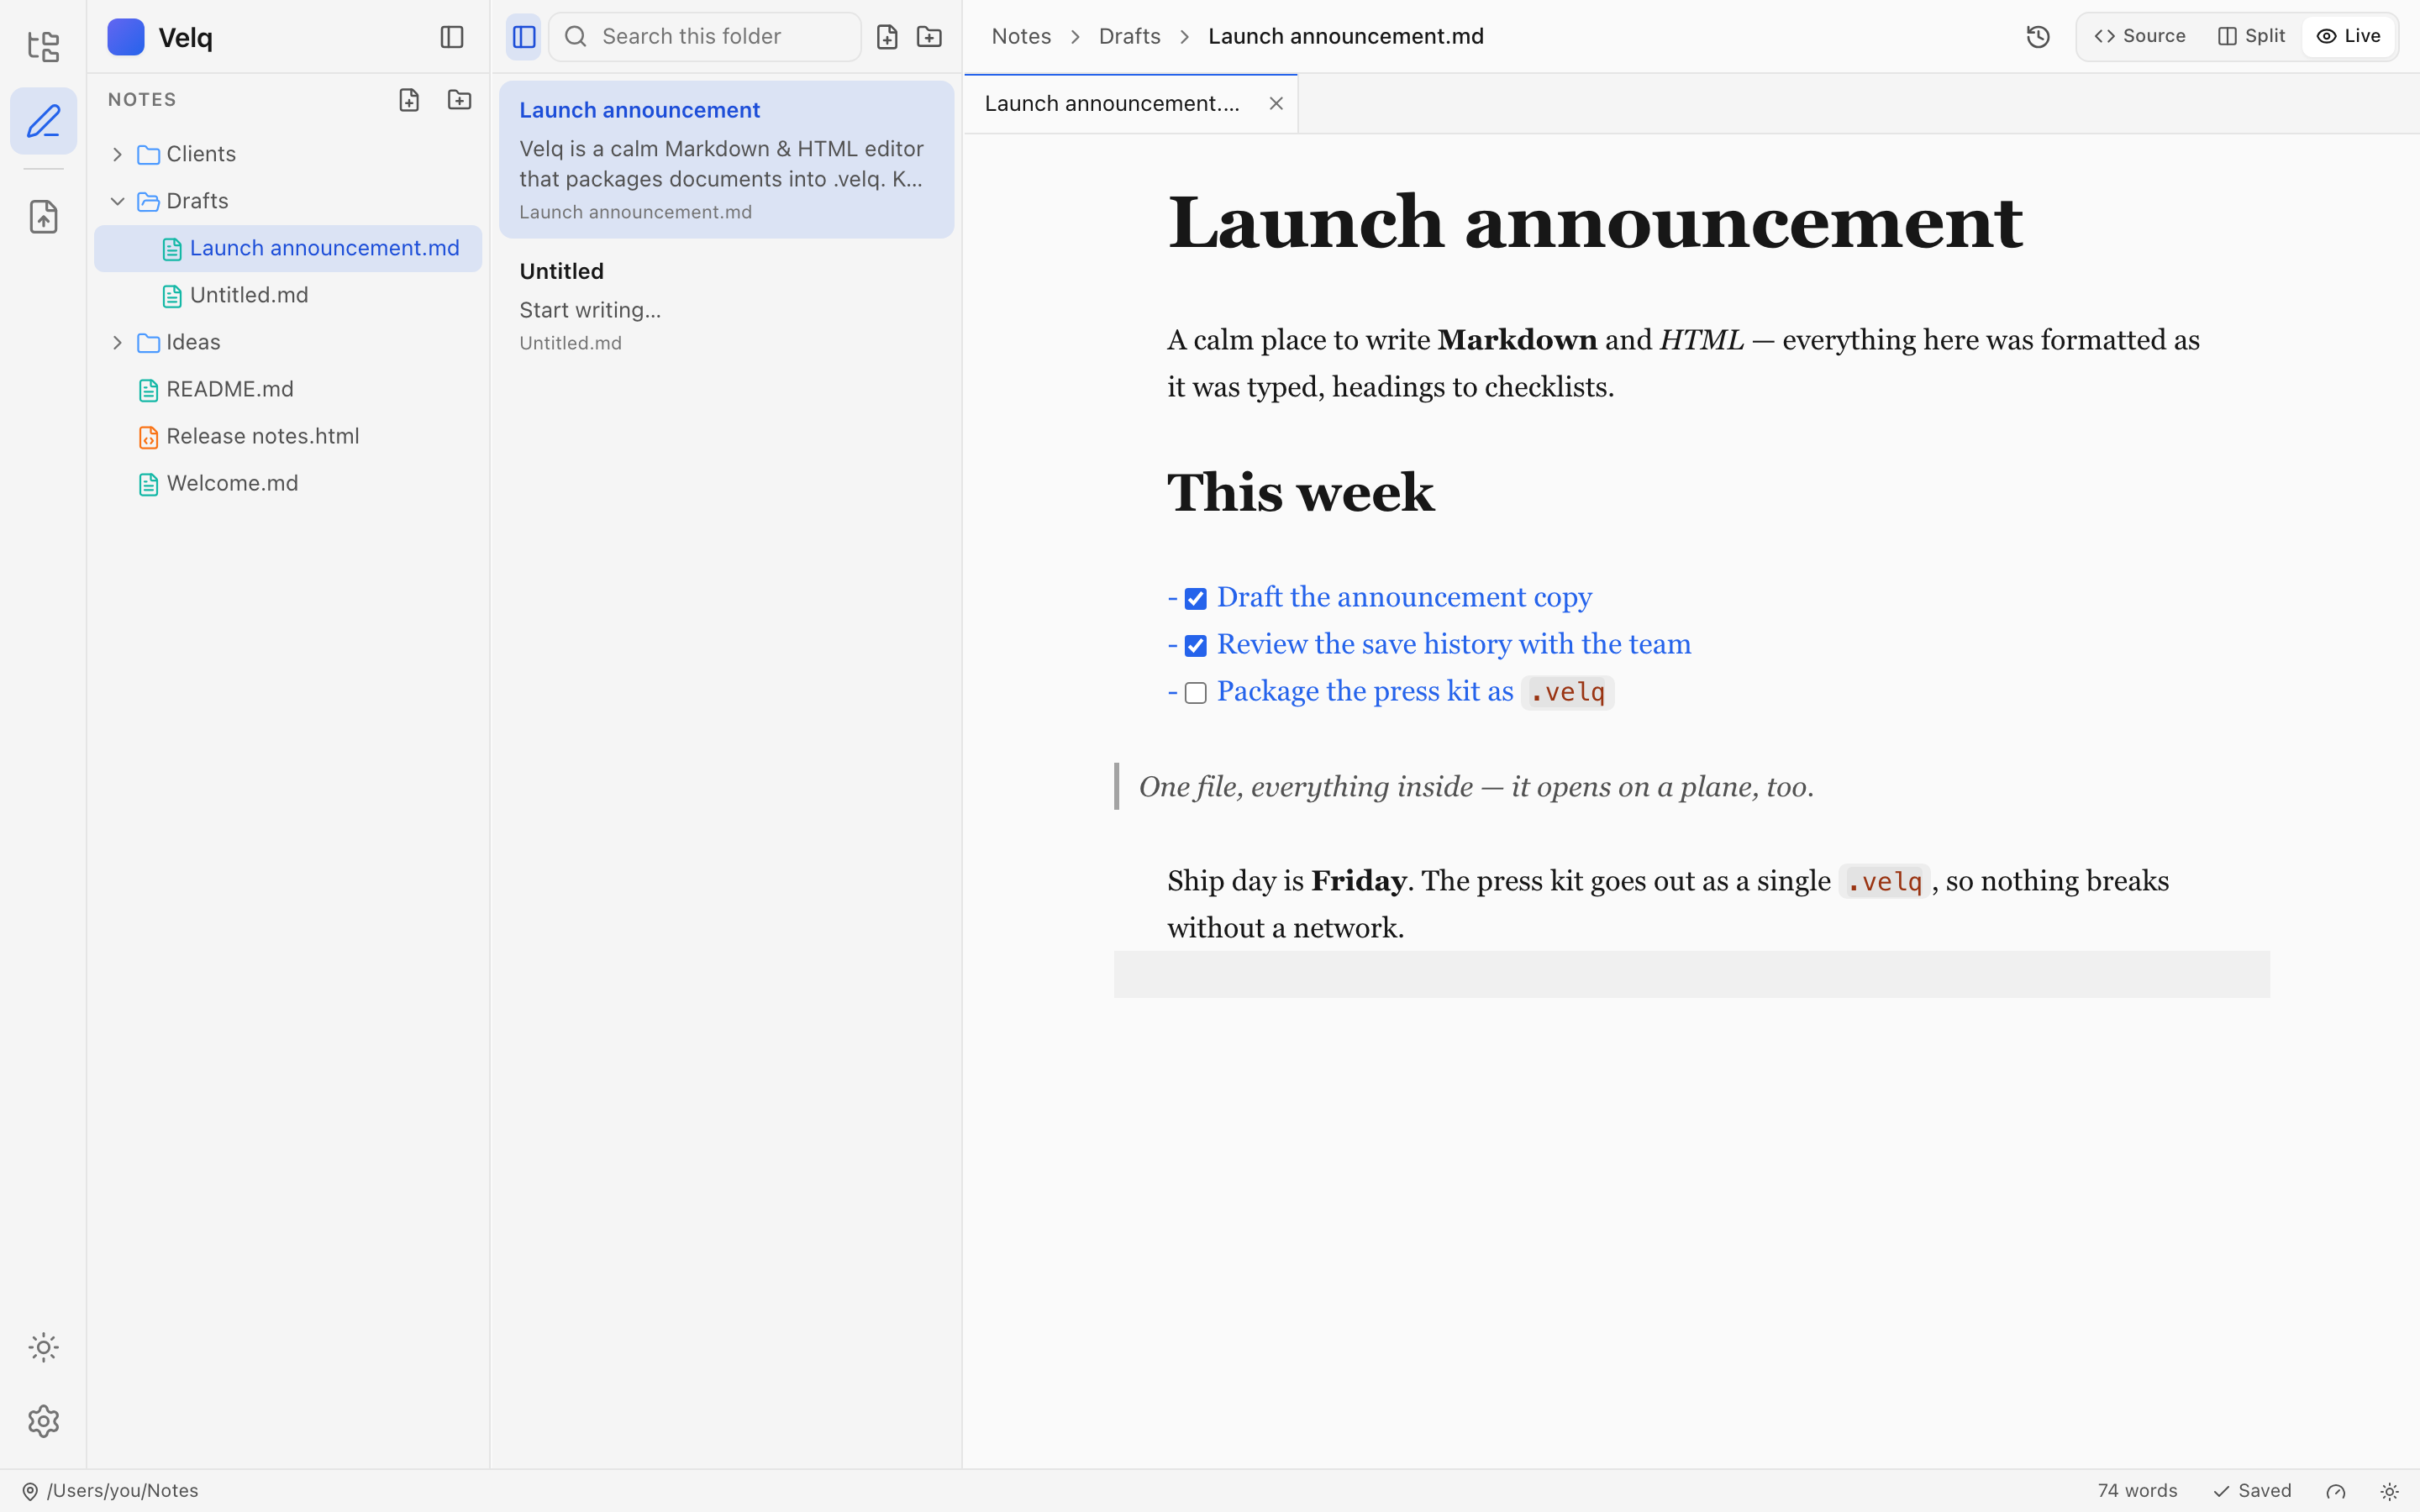The height and width of the screenshot is (1512, 2420).
Task: Click the gauge icon in the status bar
Action: click(2336, 1491)
